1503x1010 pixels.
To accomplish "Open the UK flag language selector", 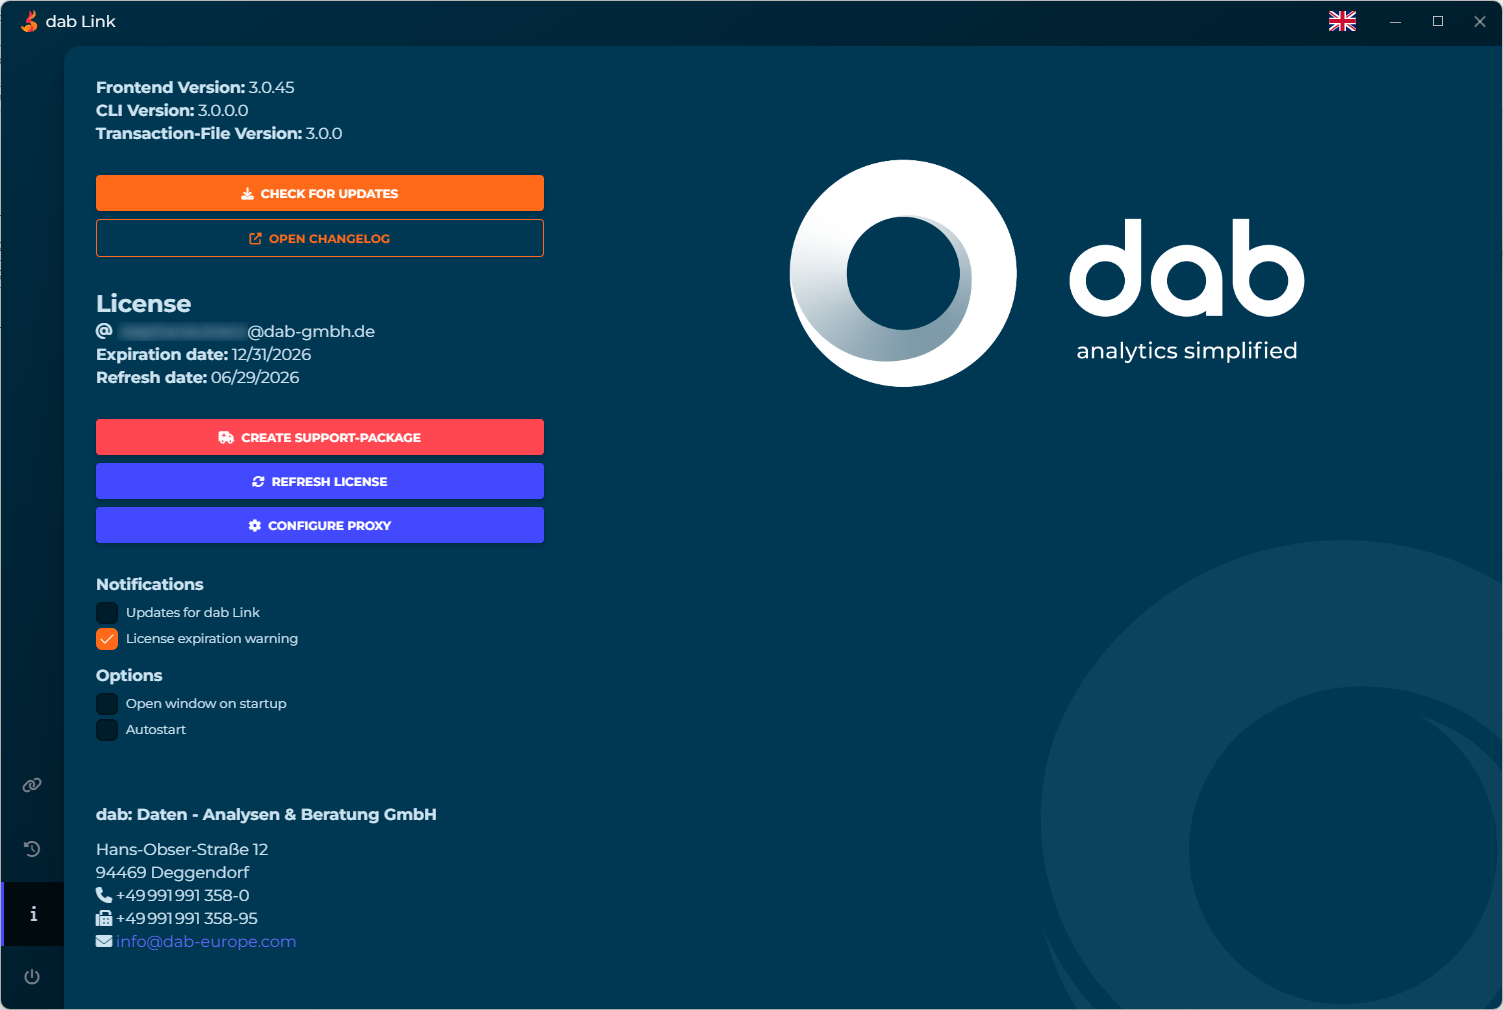I will click(1342, 21).
